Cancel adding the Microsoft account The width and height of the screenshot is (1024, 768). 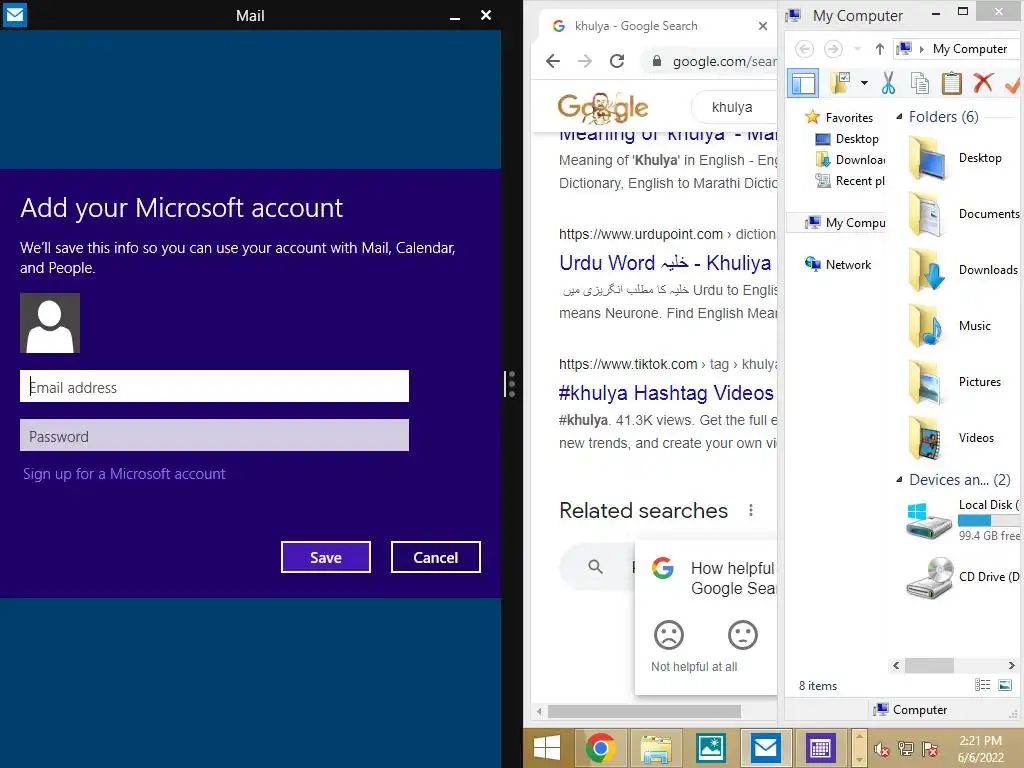436,557
